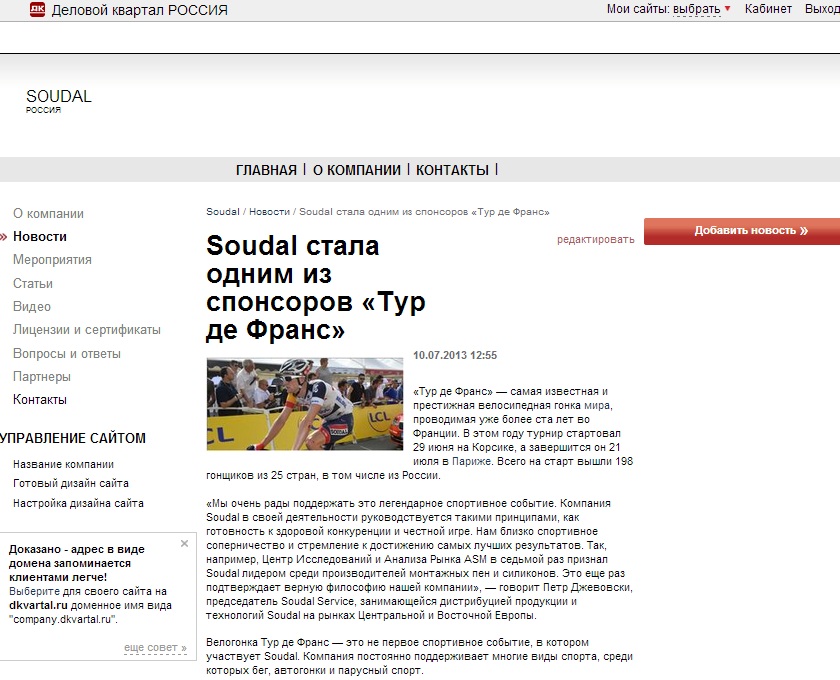Screen dimensions: 840x680
Task: Click the date 10.07.2013 12:55
Action: [x=455, y=355]
